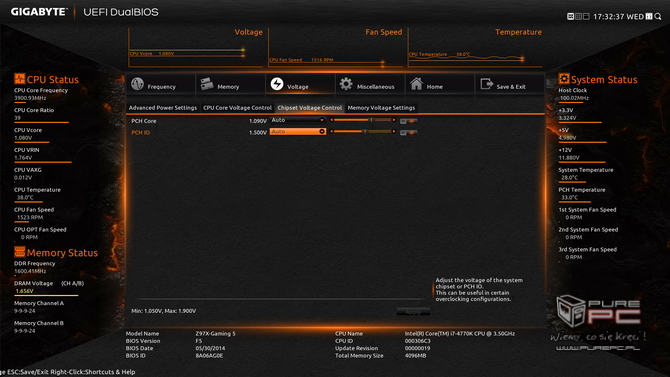Open the Save & Exit menu
Viewport: 670px width, 377px height.
point(509,84)
